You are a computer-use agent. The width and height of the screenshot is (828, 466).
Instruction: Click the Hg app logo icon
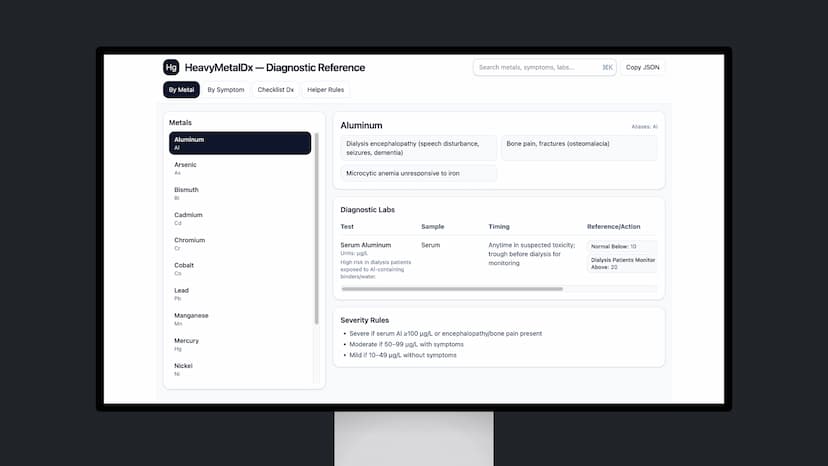(171, 67)
